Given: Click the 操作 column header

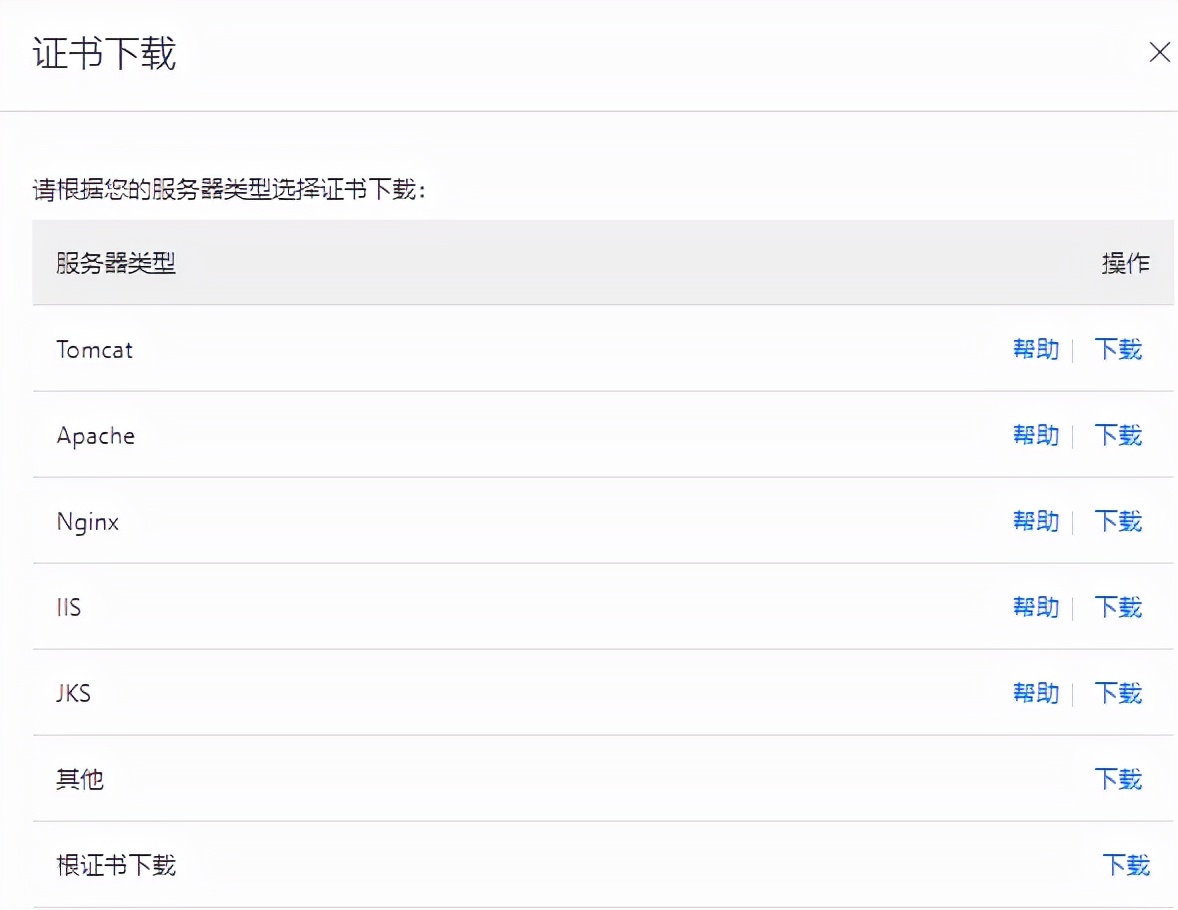Looking at the screenshot, I should pos(1127,263).
